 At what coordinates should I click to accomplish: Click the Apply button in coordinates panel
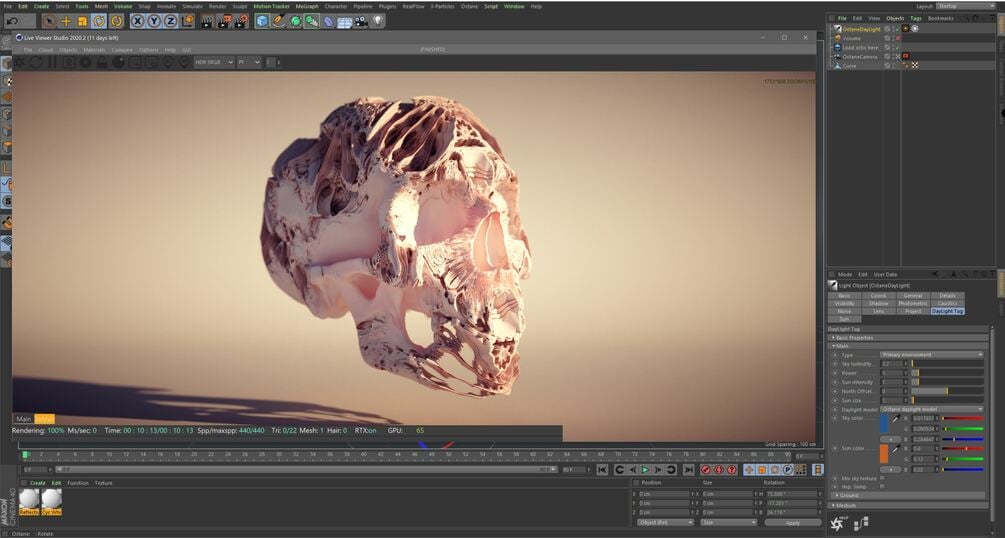(x=792, y=522)
